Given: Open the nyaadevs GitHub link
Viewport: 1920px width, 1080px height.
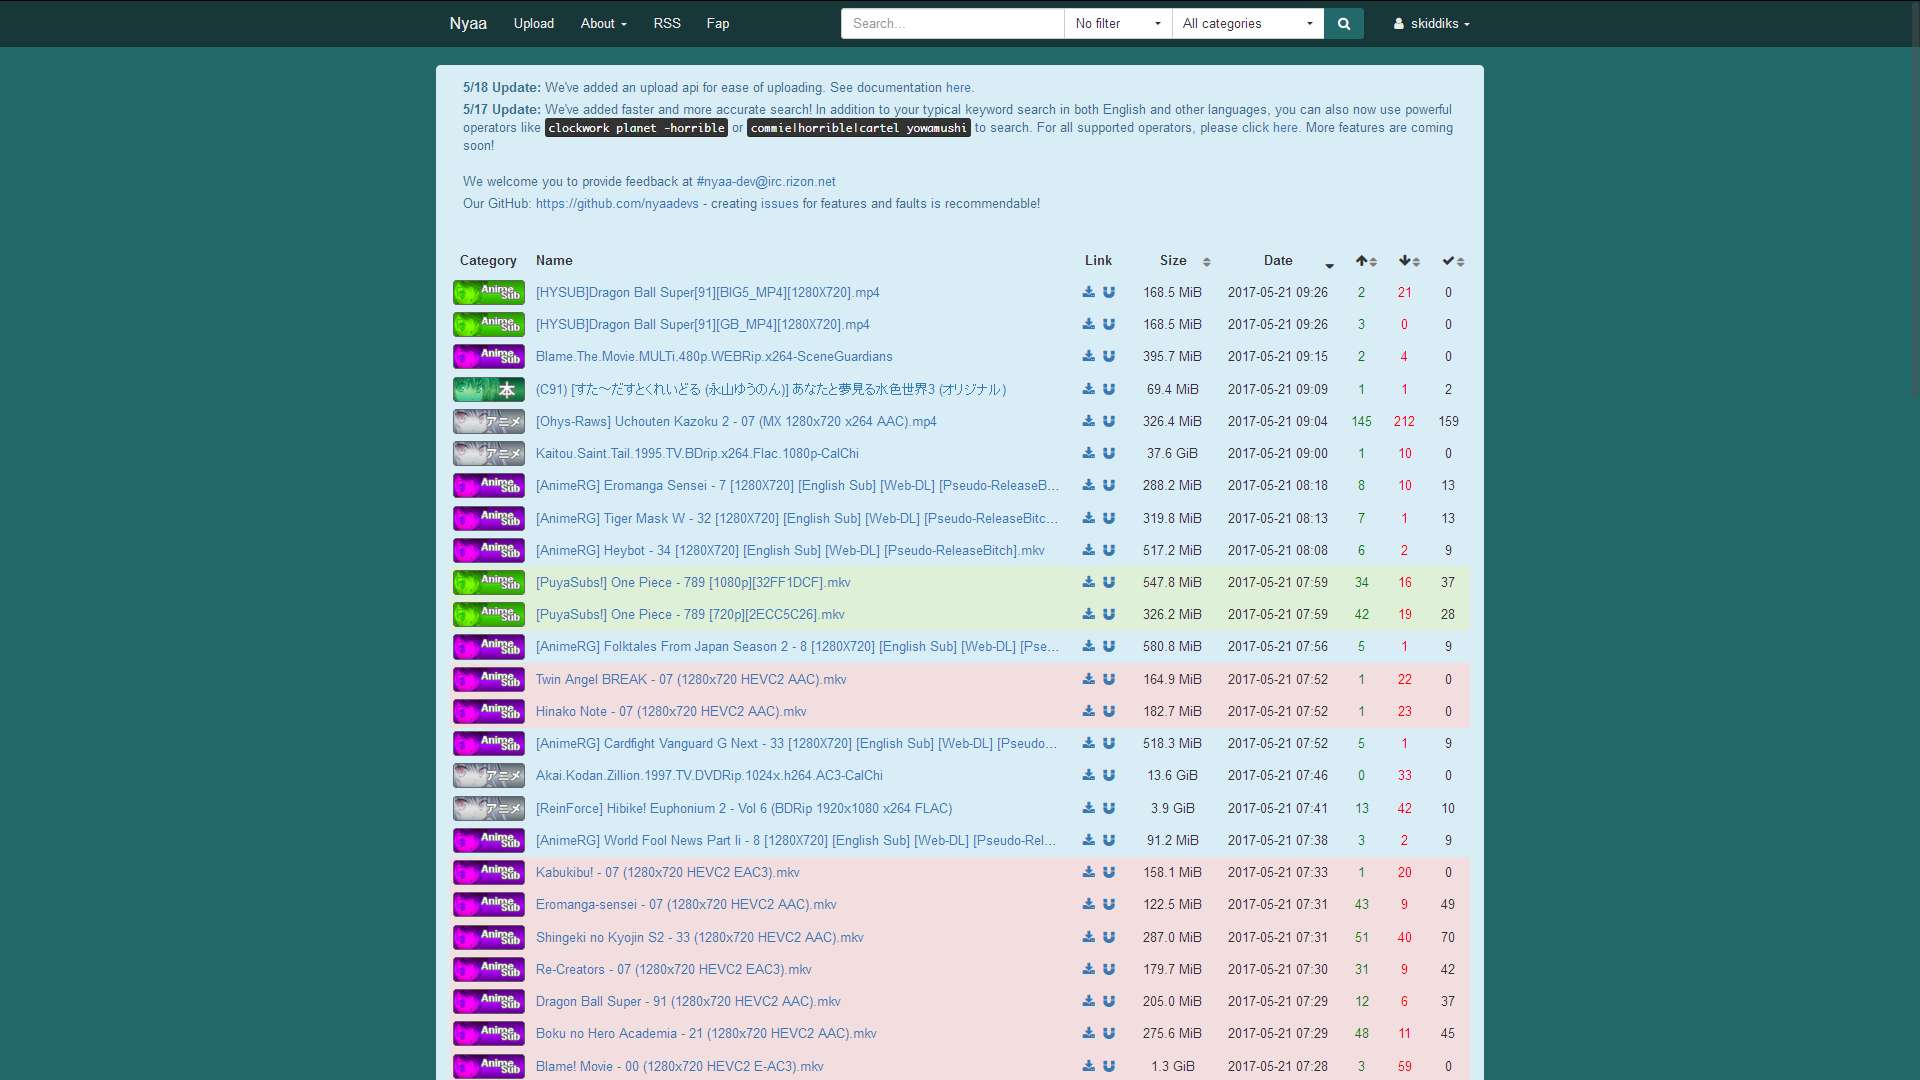Looking at the screenshot, I should [x=617, y=203].
